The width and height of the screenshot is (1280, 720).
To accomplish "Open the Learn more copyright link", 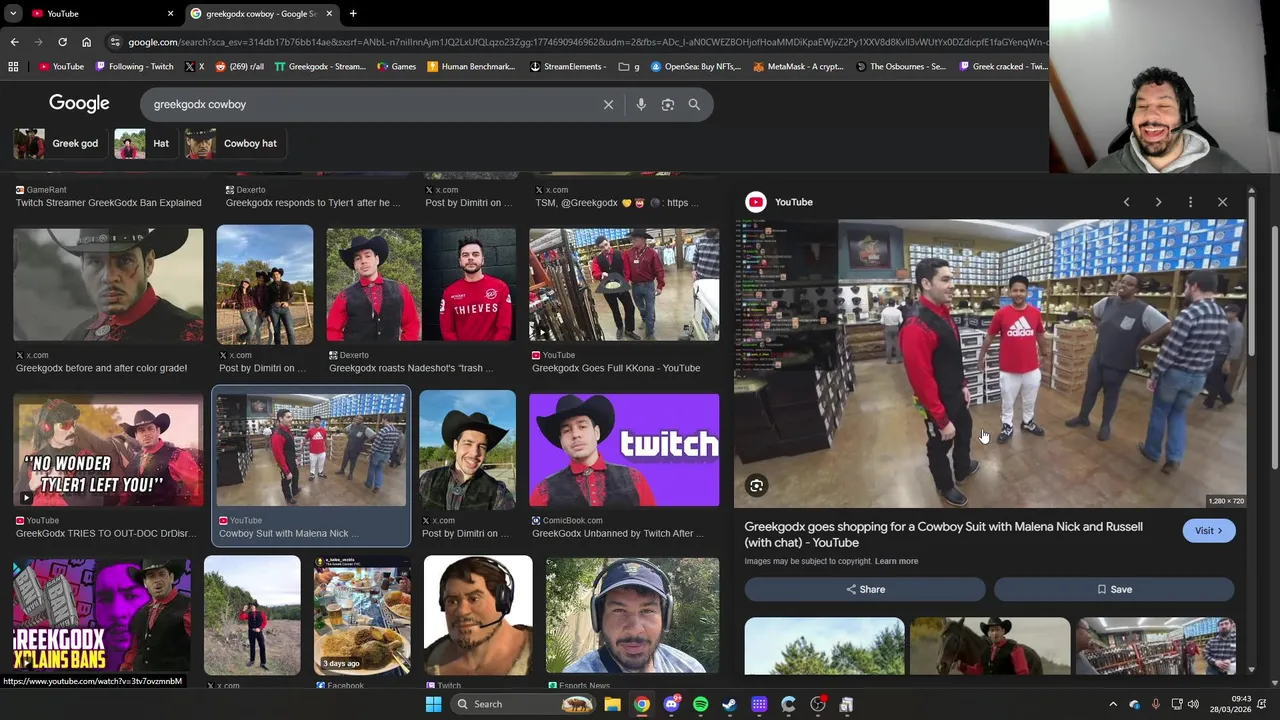I will pos(896,561).
